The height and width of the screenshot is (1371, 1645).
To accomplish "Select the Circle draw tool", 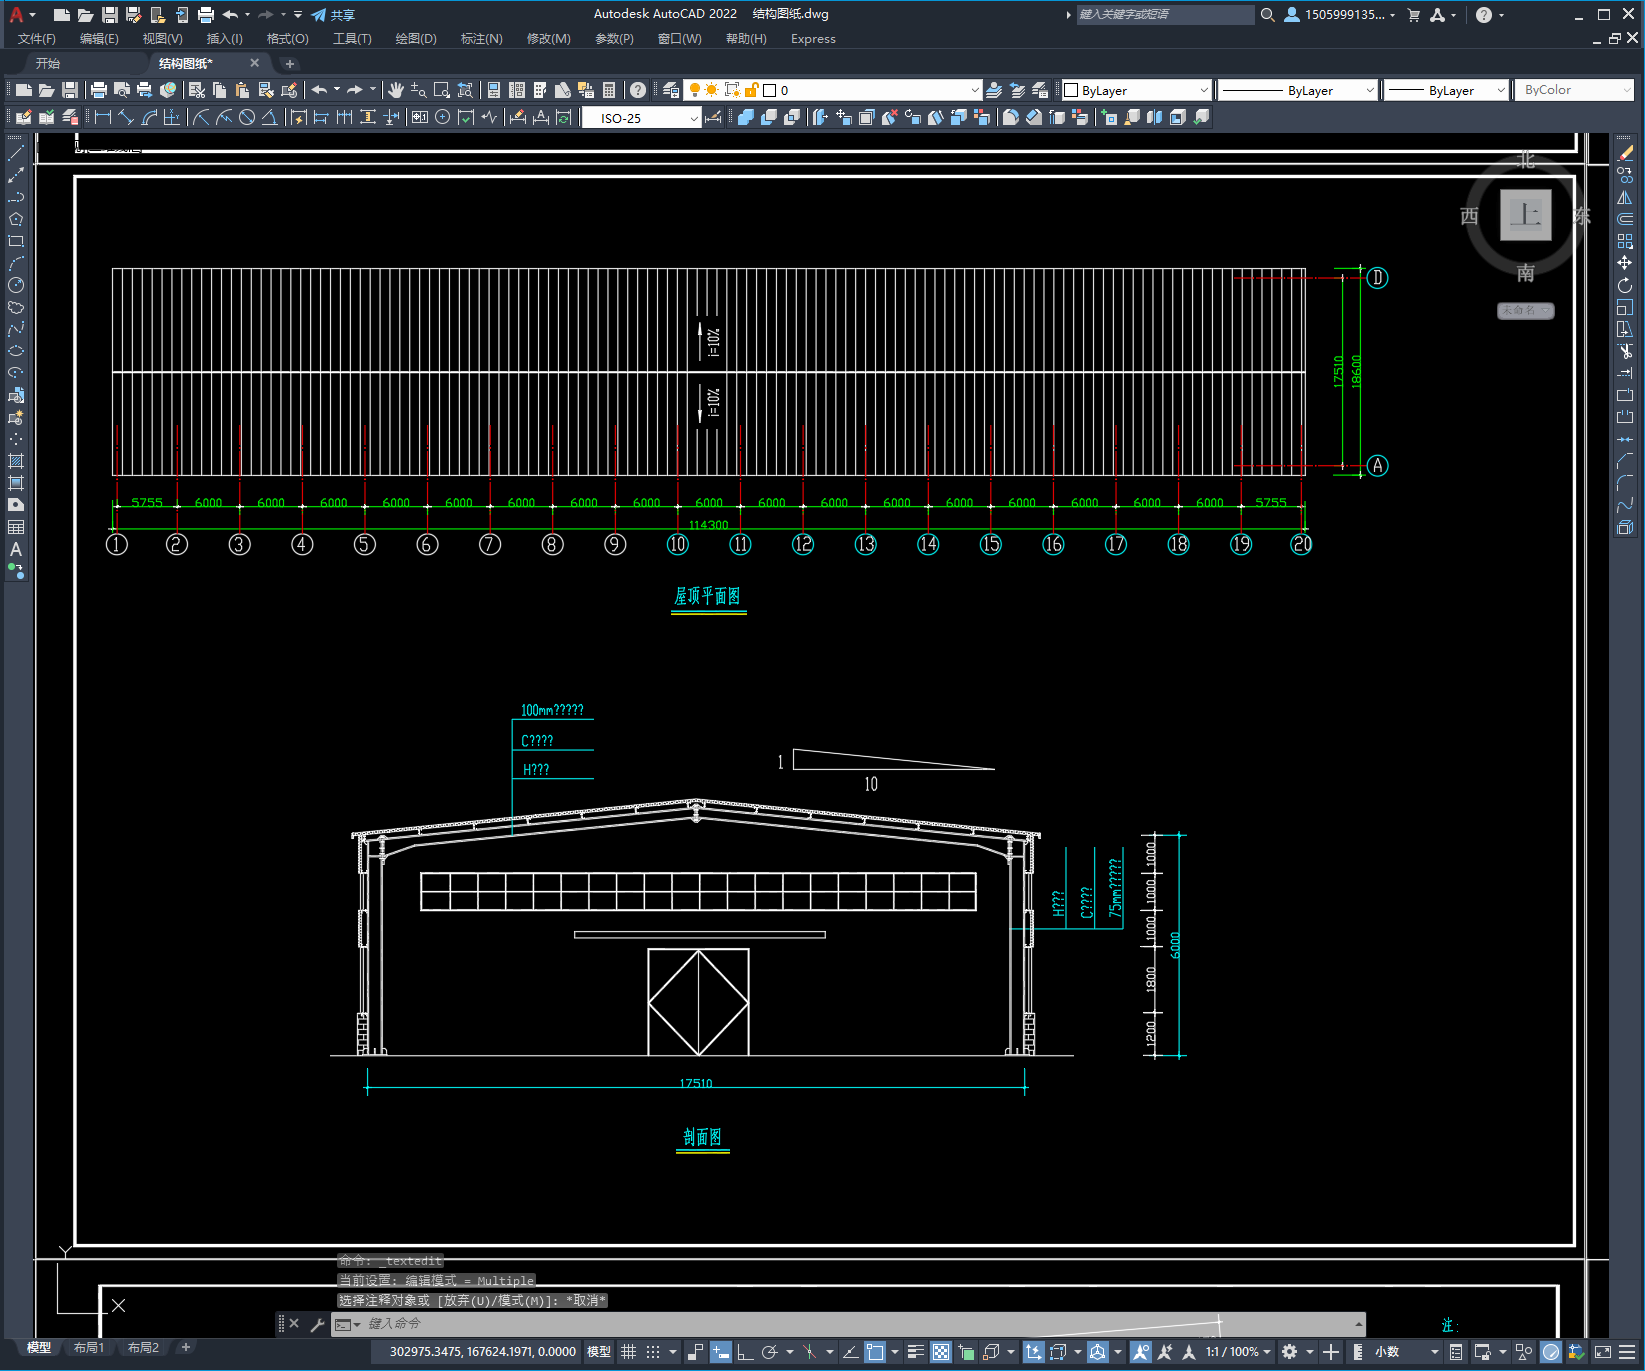I will (x=16, y=285).
